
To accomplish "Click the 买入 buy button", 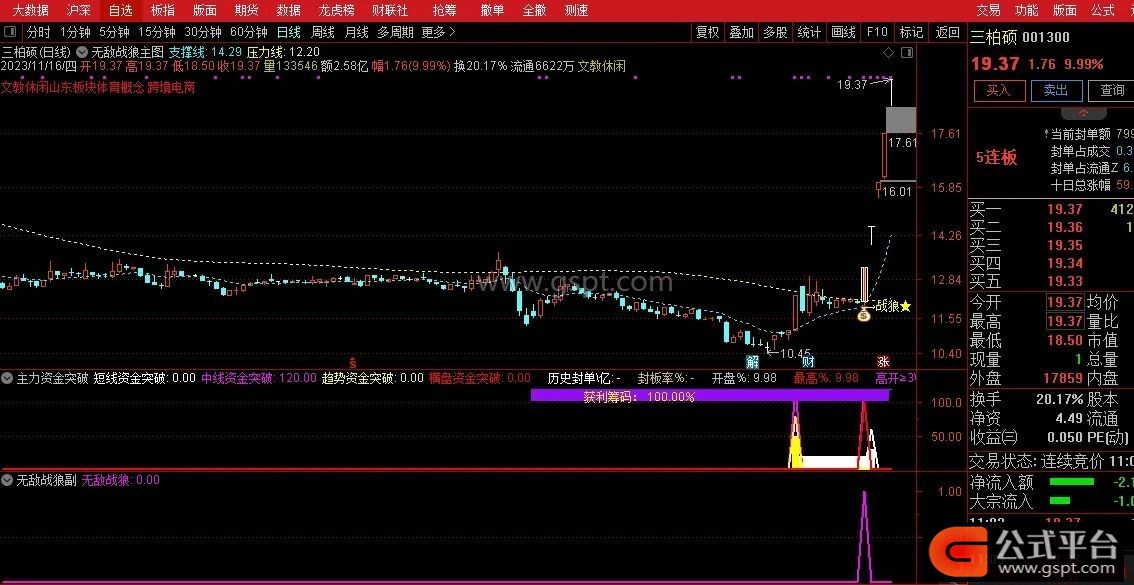I will coord(999,90).
